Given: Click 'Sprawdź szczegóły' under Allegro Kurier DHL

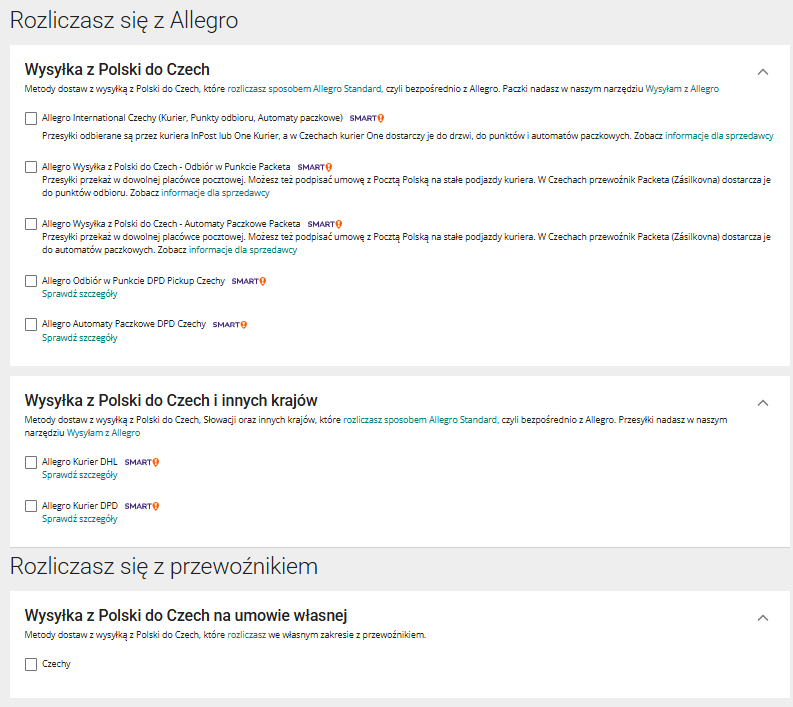Looking at the screenshot, I should (80, 475).
